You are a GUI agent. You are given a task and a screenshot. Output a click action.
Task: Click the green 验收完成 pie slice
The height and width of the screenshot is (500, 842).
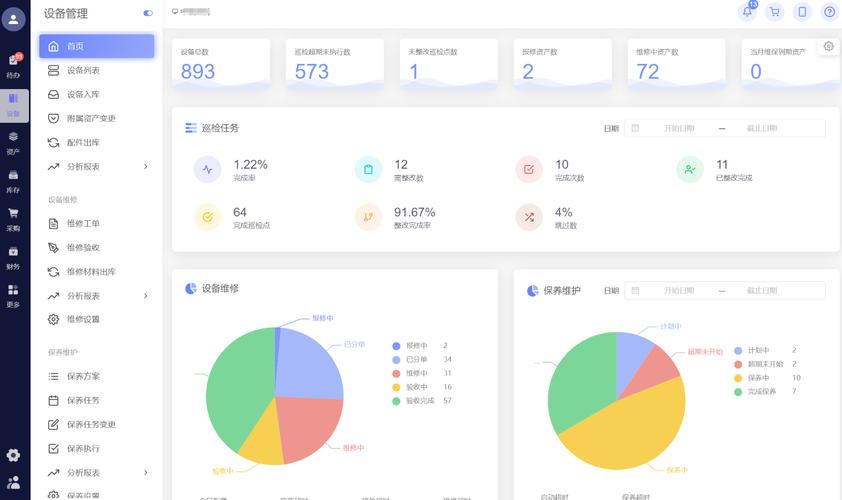point(236,392)
